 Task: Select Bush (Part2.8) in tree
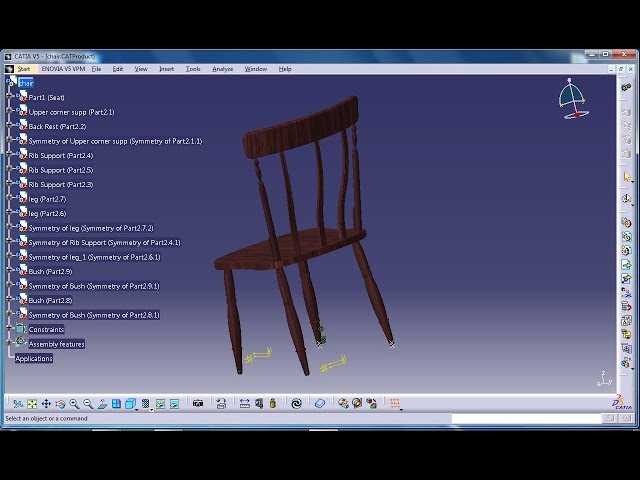(x=51, y=300)
